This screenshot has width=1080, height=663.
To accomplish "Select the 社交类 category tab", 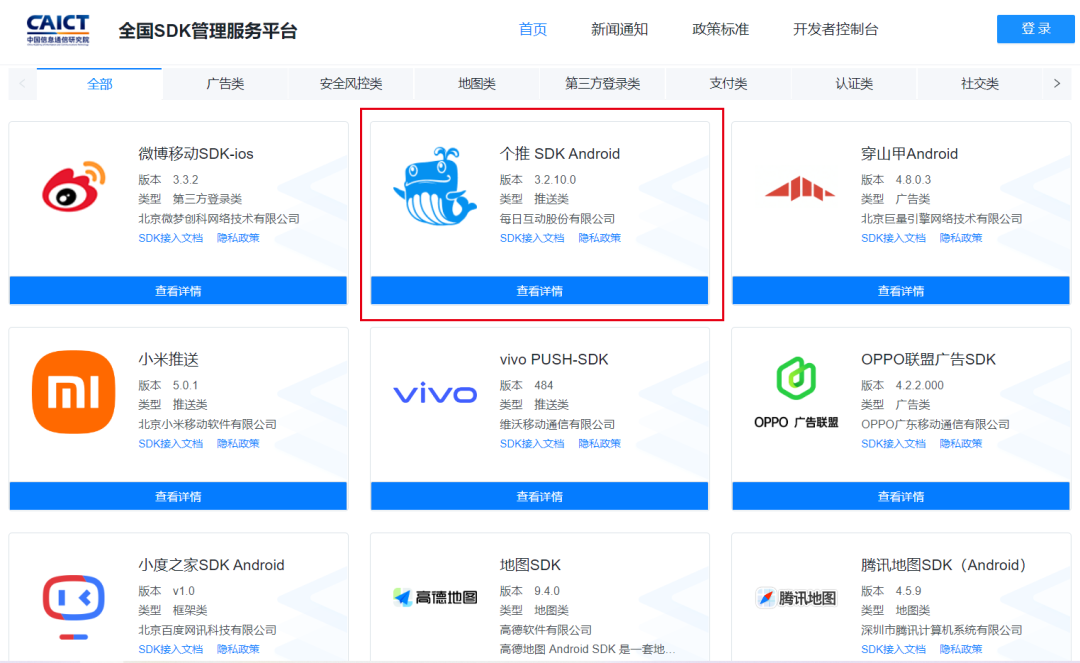I will 979,84.
